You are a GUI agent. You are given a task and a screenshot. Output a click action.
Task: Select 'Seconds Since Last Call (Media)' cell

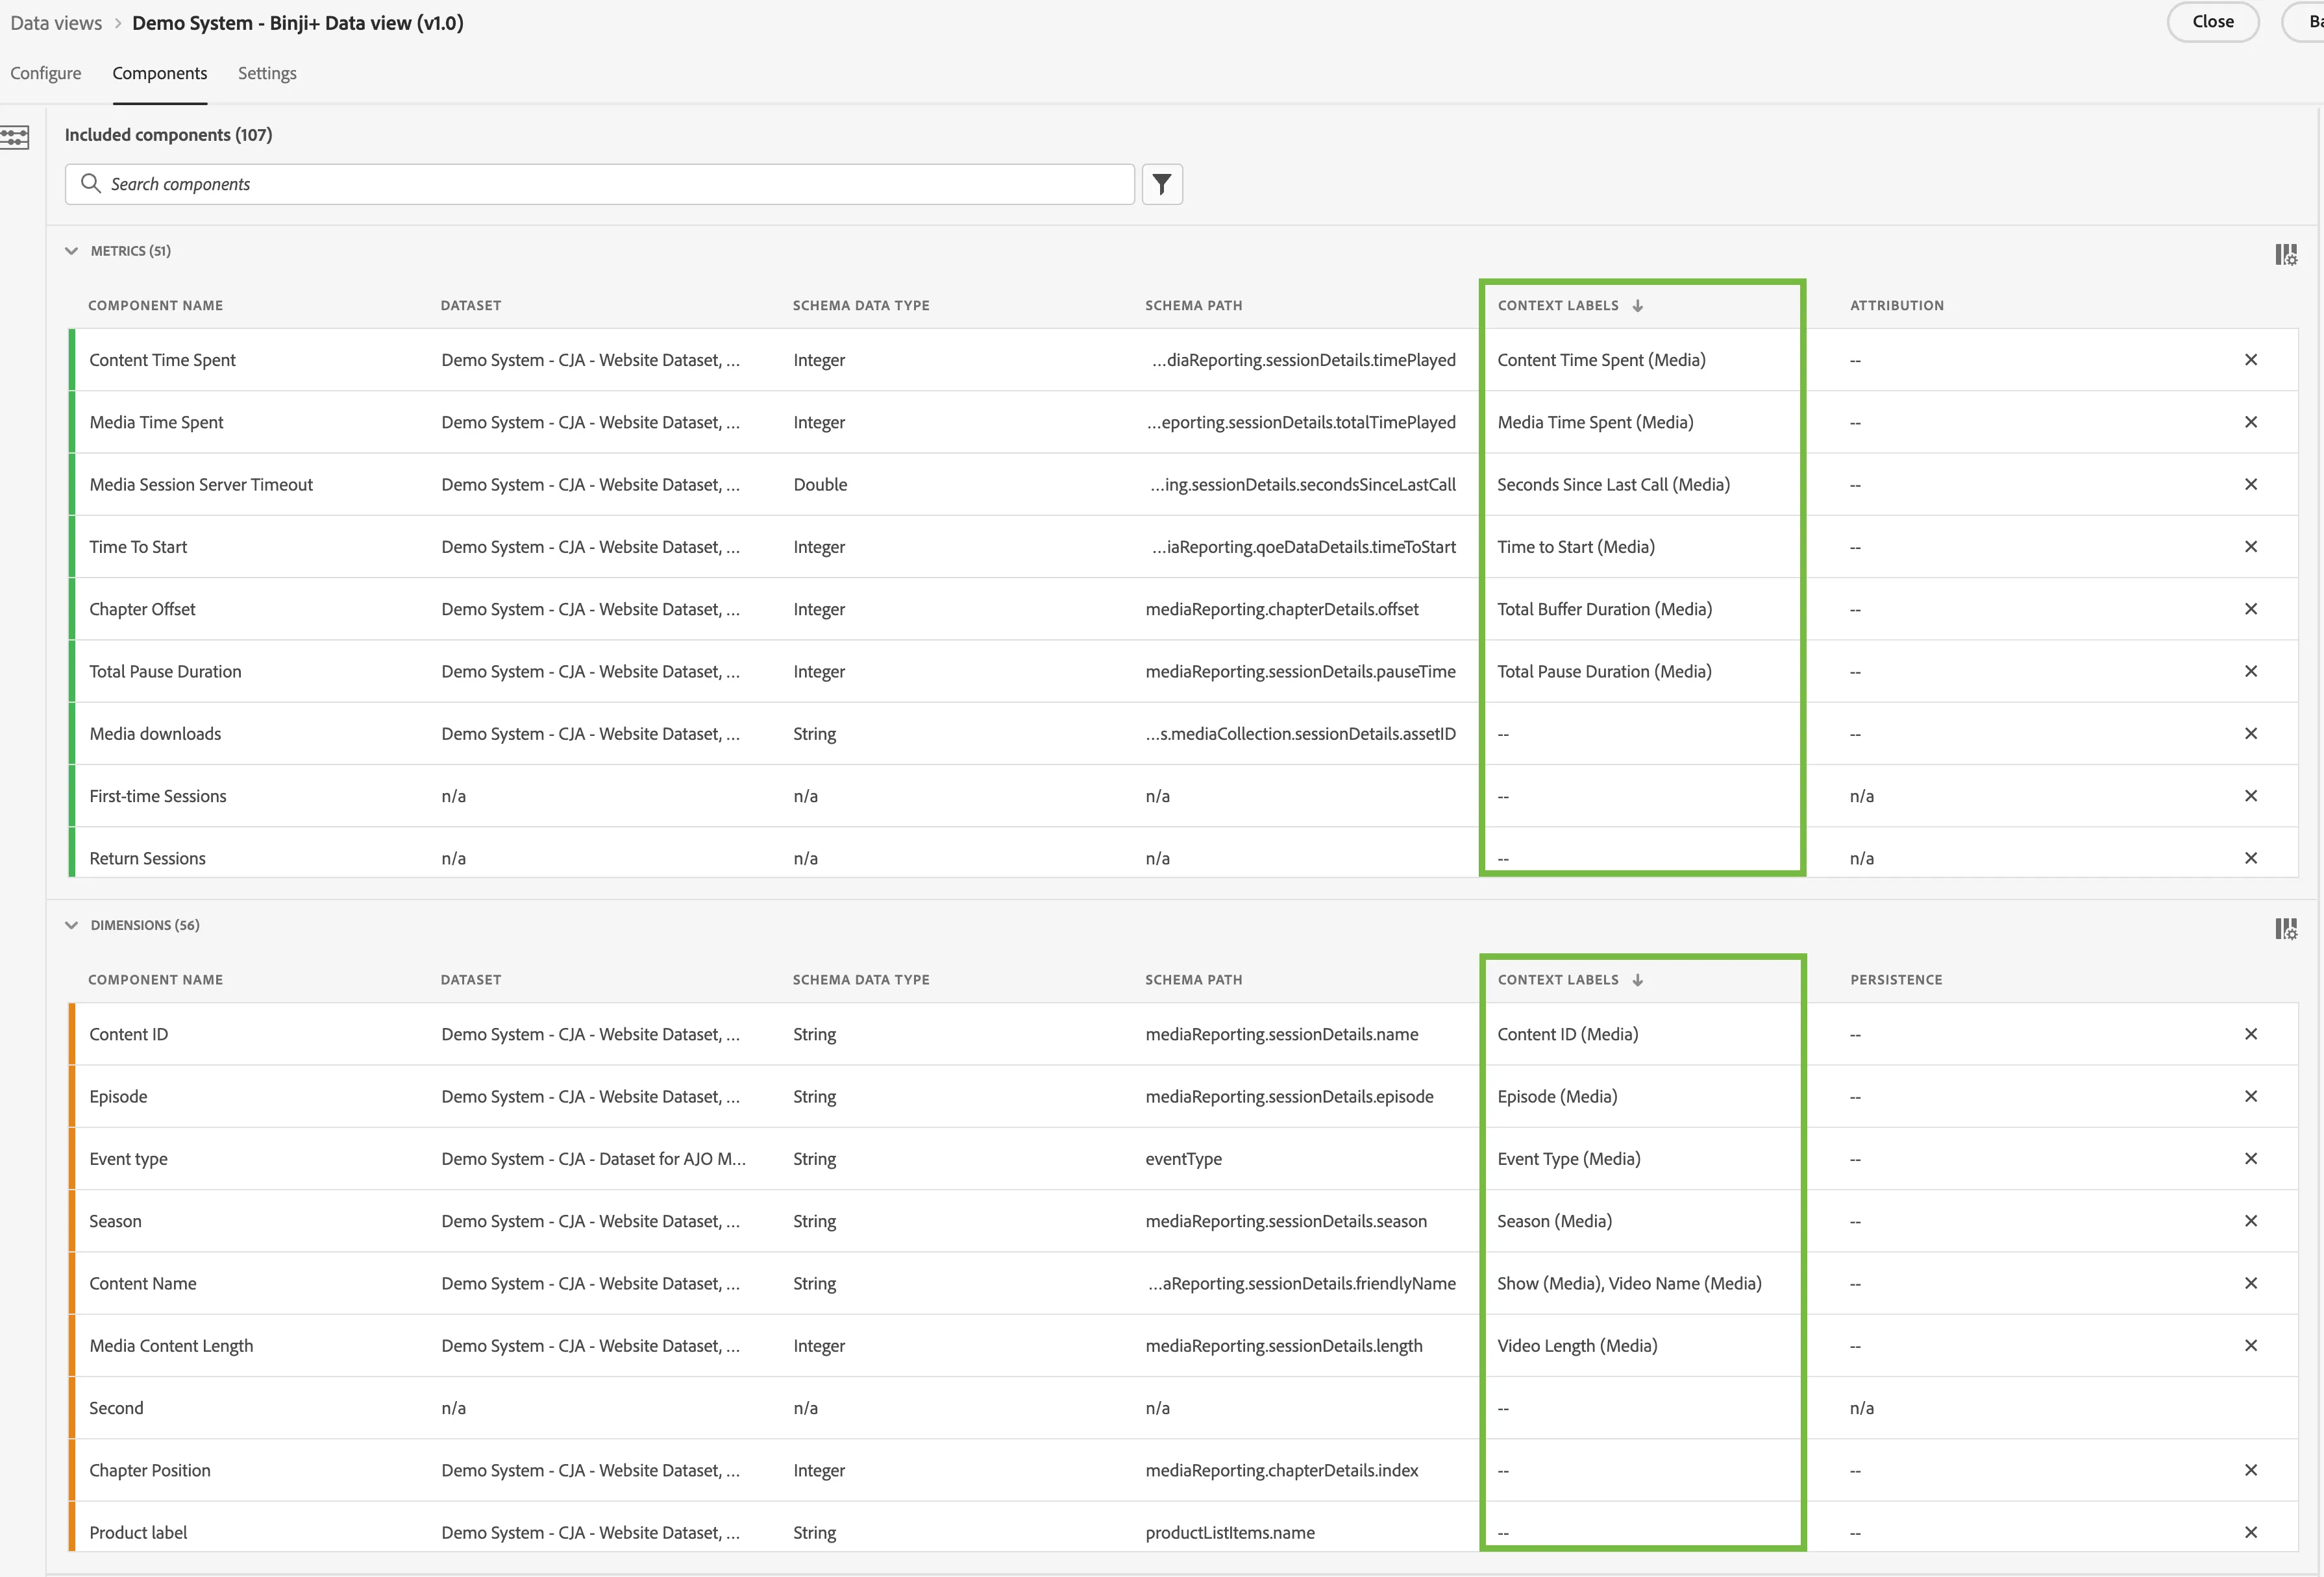pyautogui.click(x=1613, y=484)
